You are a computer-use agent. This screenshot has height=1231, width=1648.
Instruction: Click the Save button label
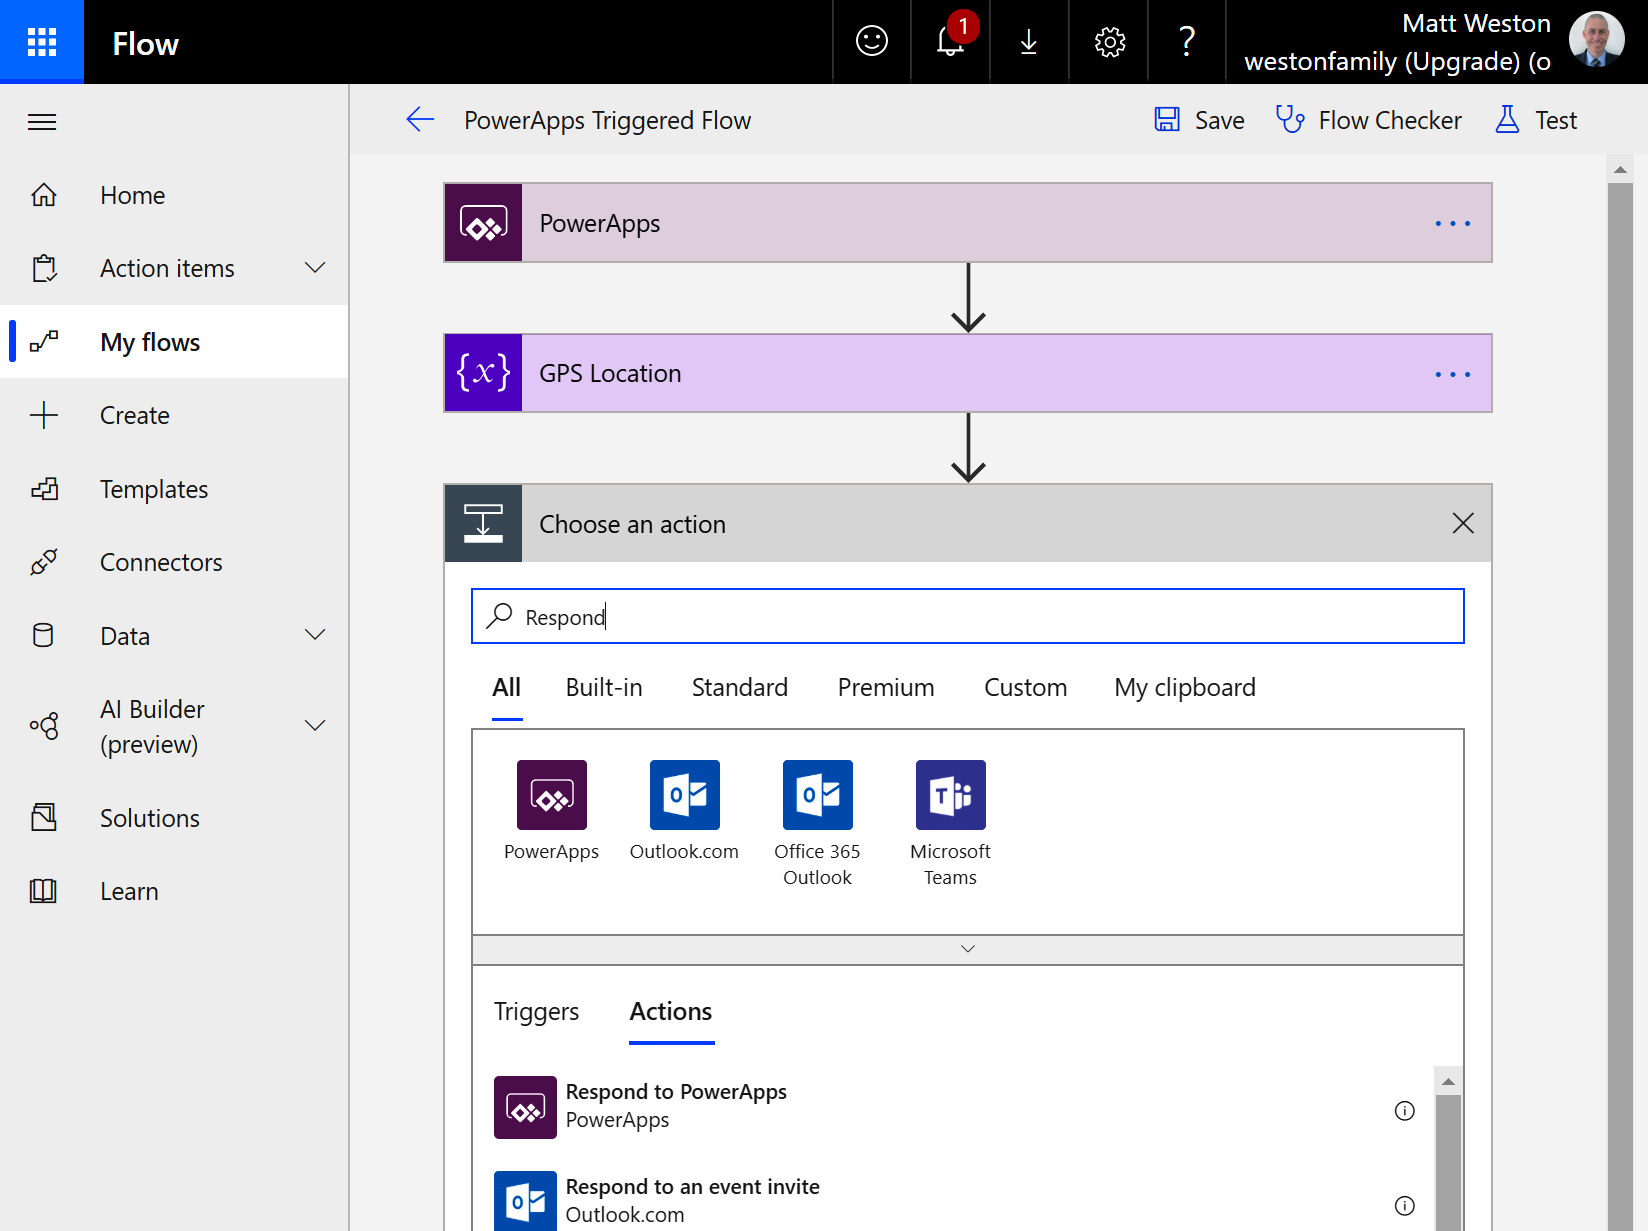click(1220, 121)
